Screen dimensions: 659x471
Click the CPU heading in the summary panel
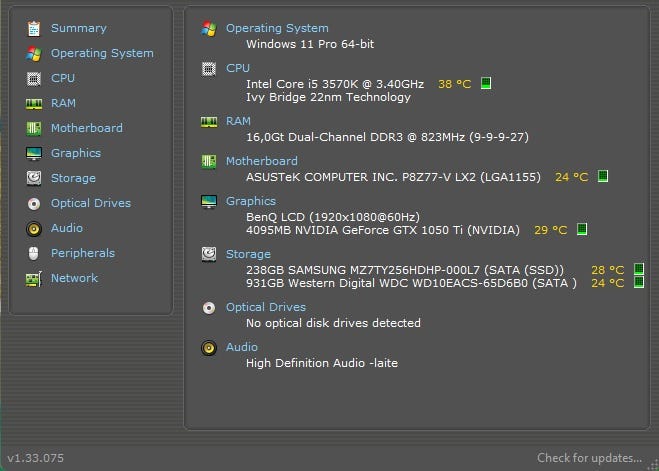(238, 68)
